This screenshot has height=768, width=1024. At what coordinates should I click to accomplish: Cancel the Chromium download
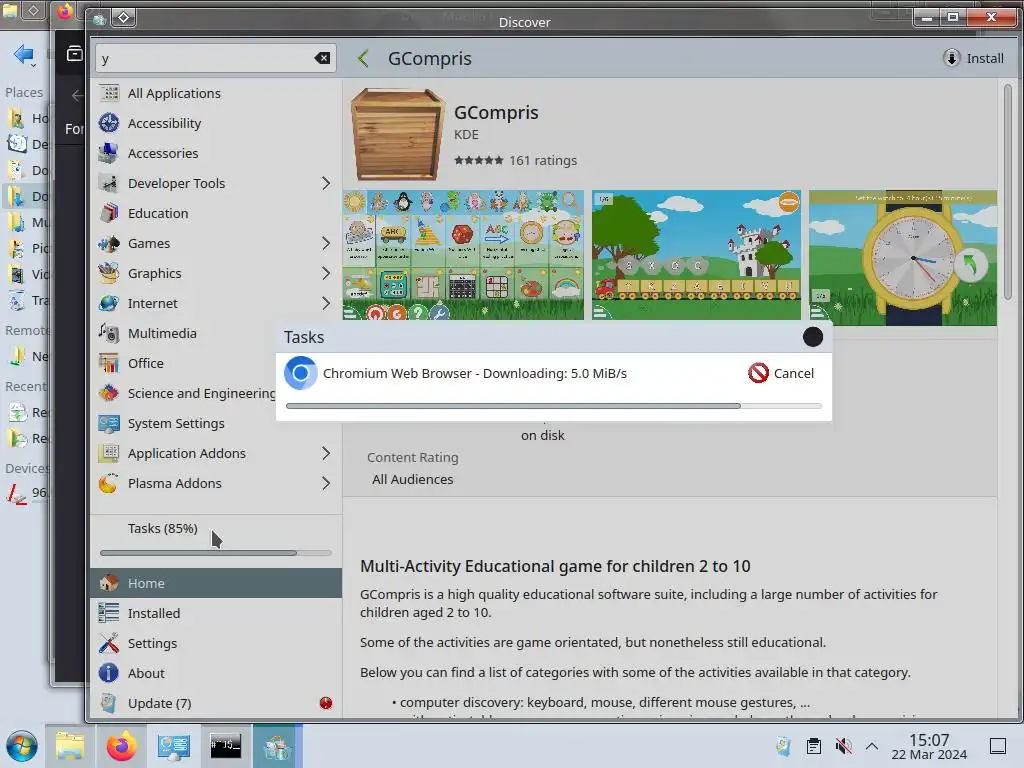tap(781, 374)
